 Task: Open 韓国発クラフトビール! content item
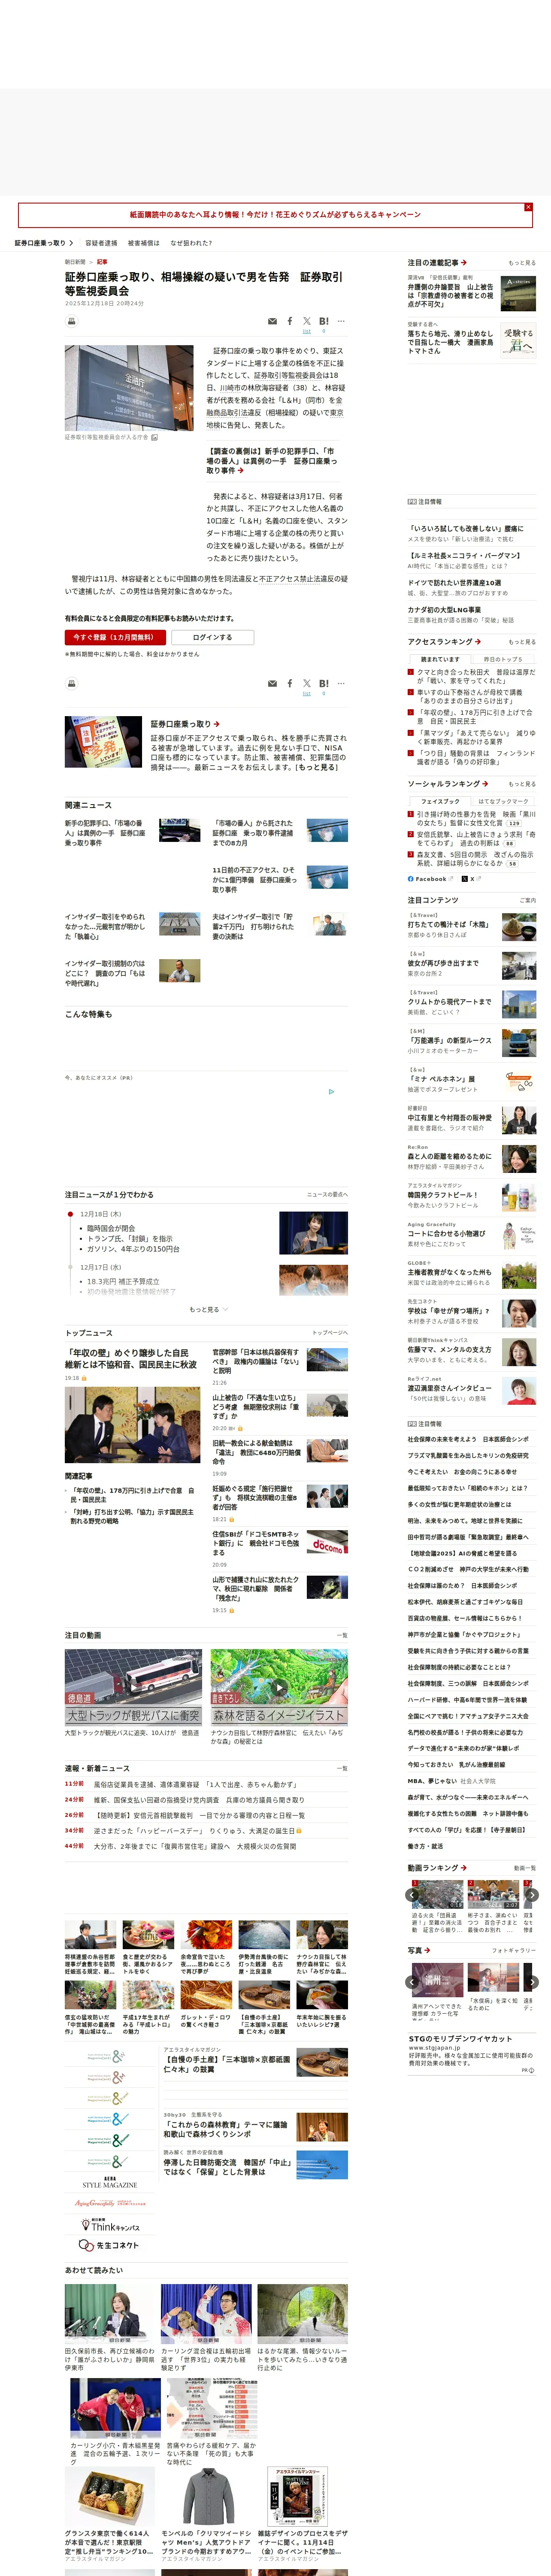443,1195
